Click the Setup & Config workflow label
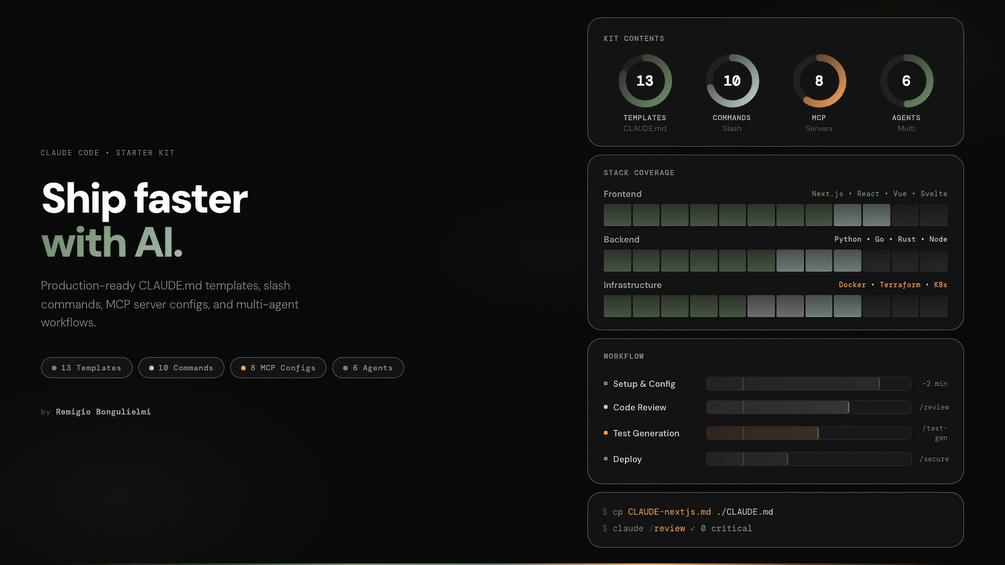This screenshot has width=1005, height=565. pyautogui.click(x=644, y=384)
